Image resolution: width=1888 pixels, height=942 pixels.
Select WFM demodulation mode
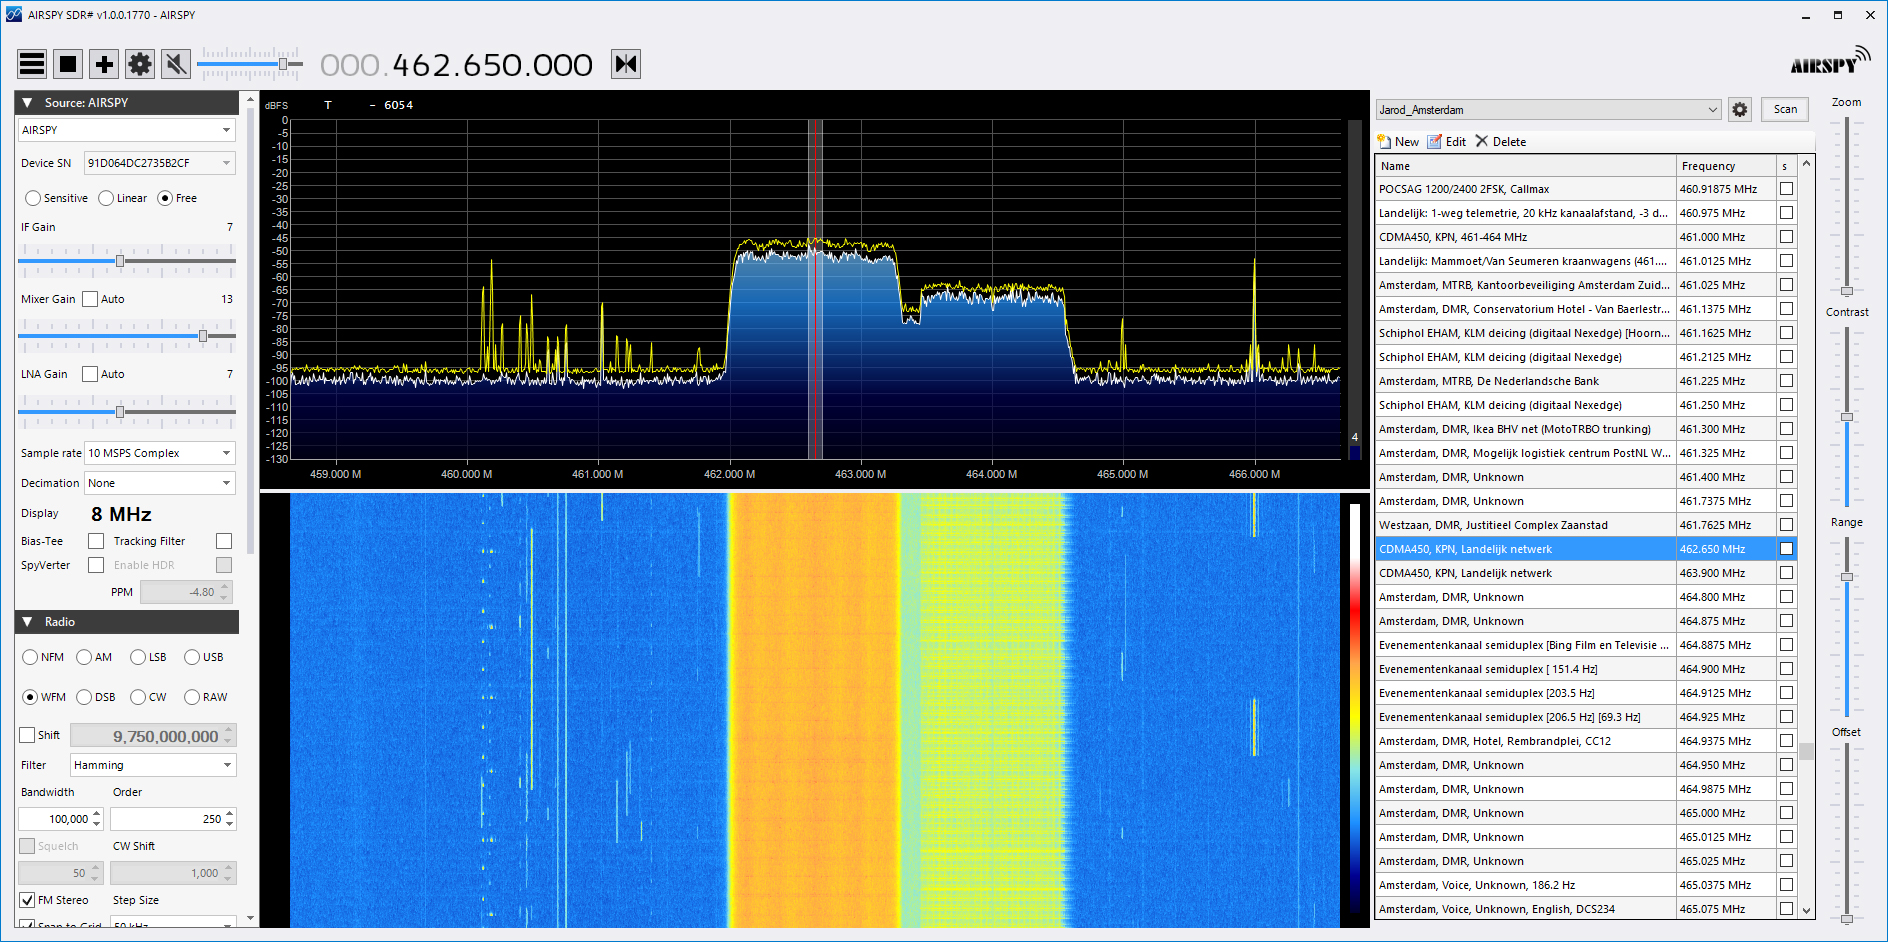(30, 697)
